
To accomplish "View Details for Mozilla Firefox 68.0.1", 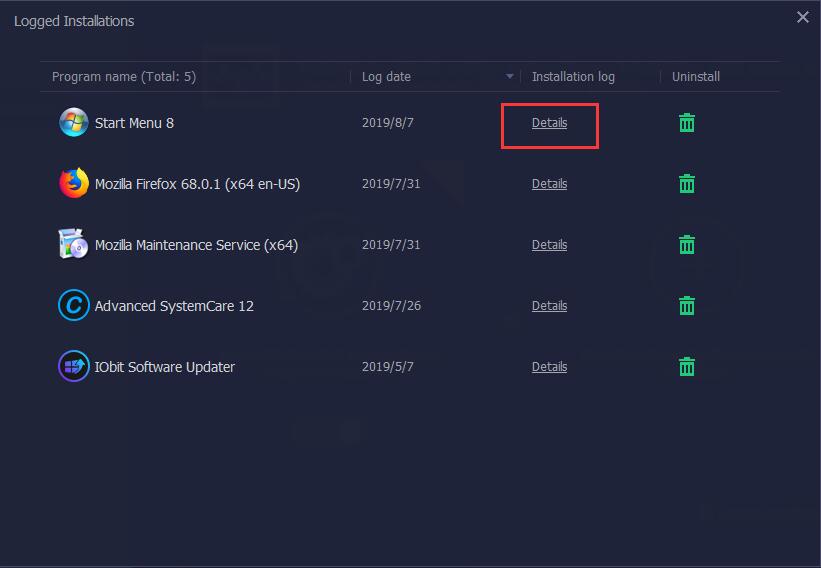I will 549,184.
